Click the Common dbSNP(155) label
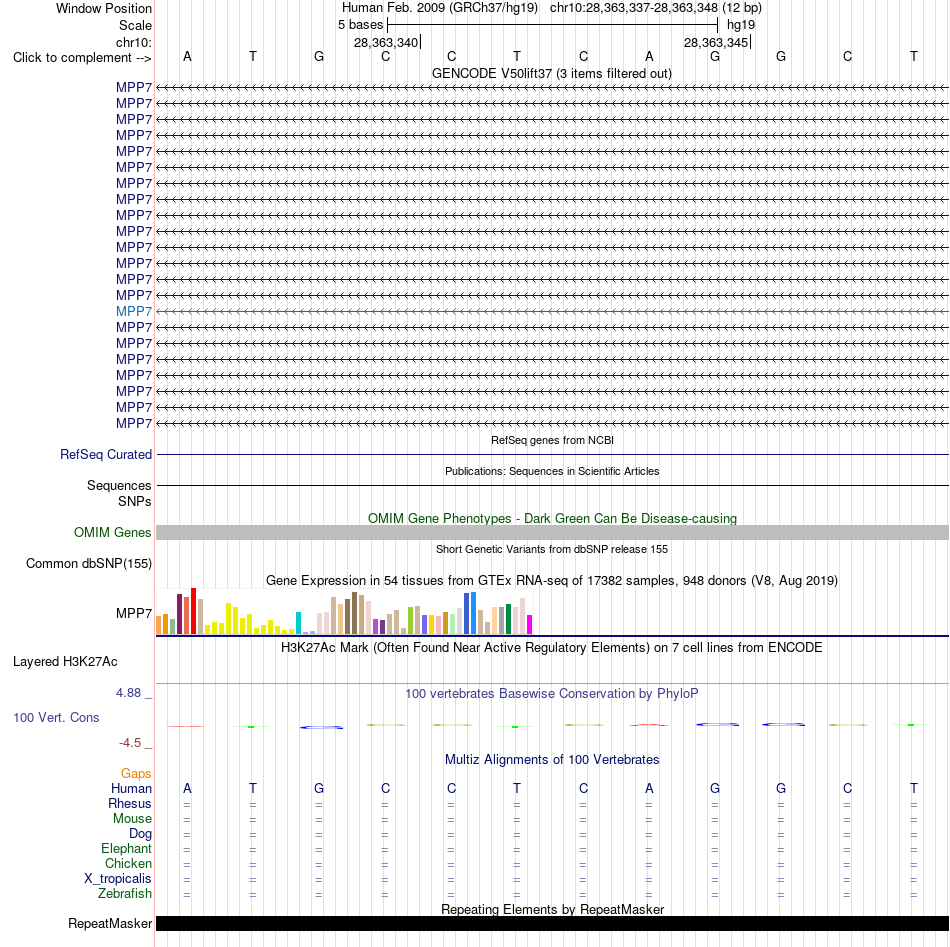The height and width of the screenshot is (947, 950). (89, 563)
